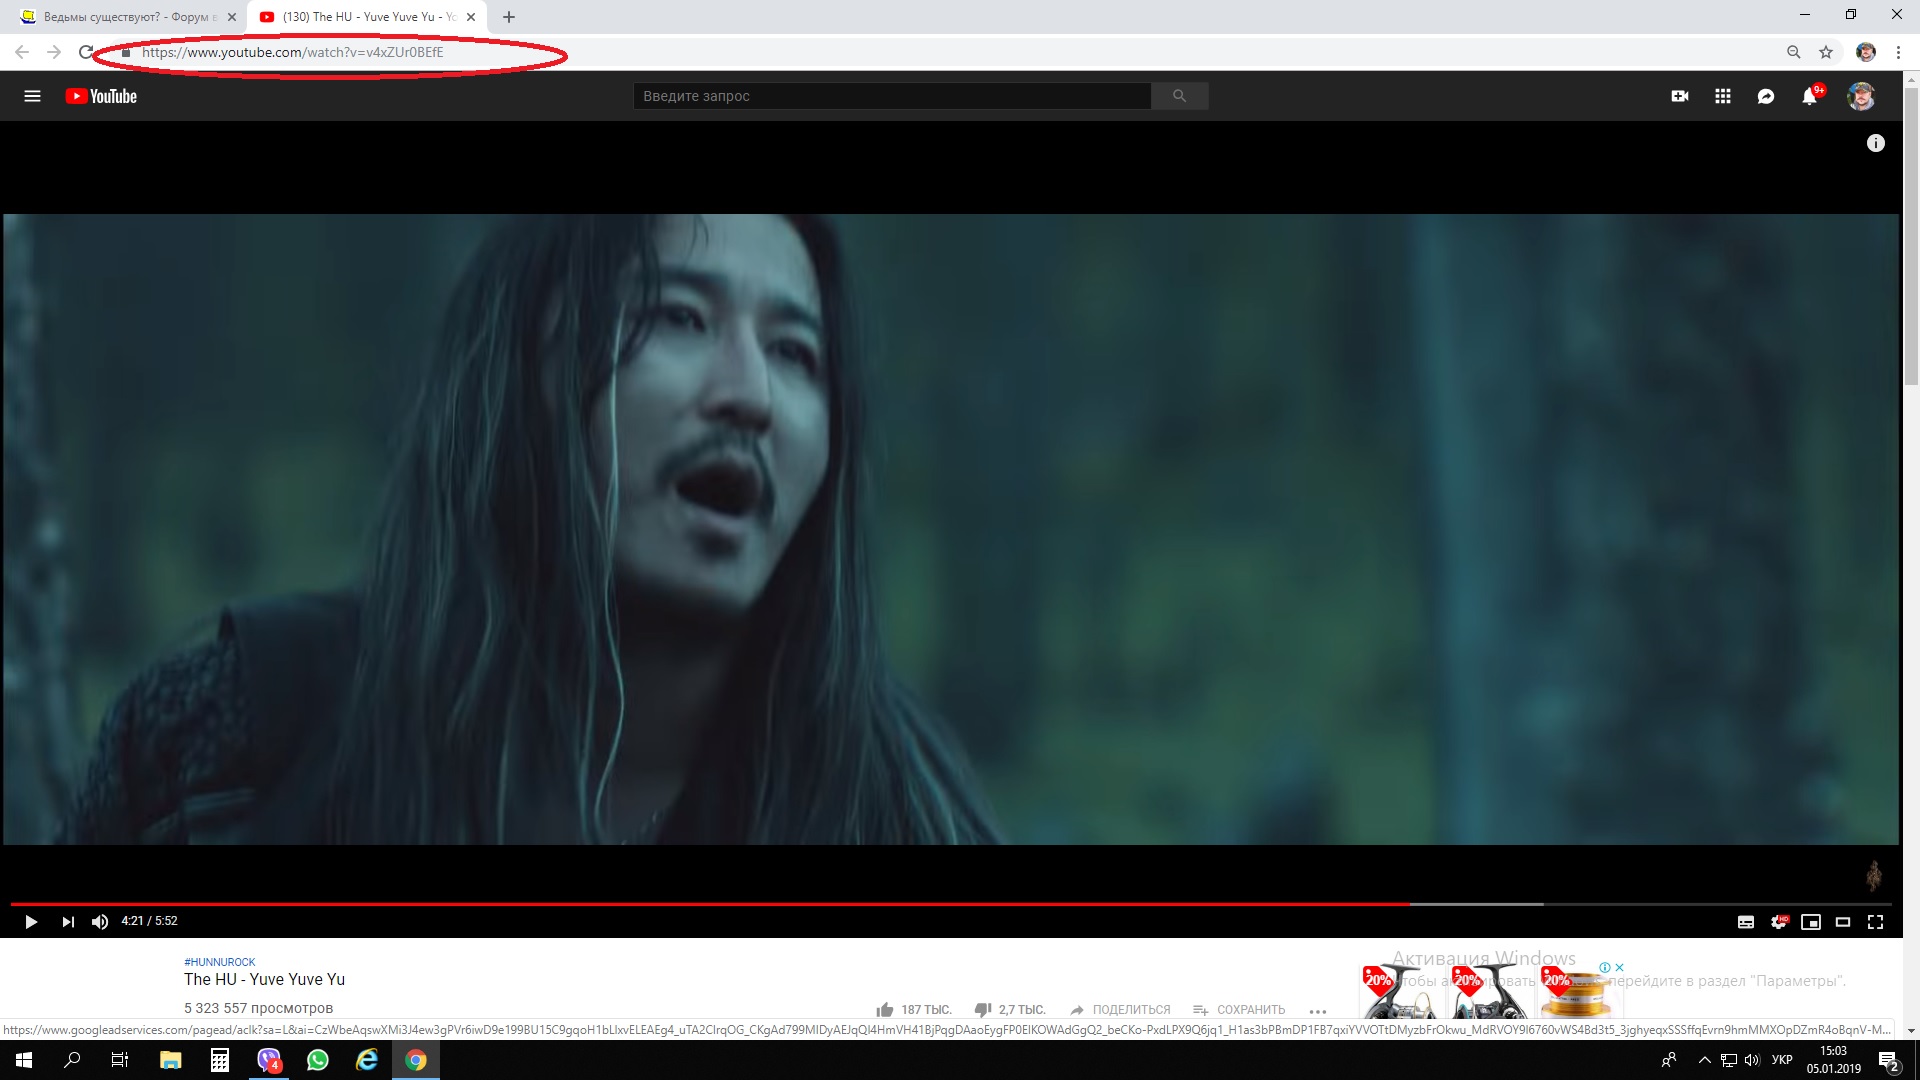Open the YouTube messages icon

[x=1766, y=96]
